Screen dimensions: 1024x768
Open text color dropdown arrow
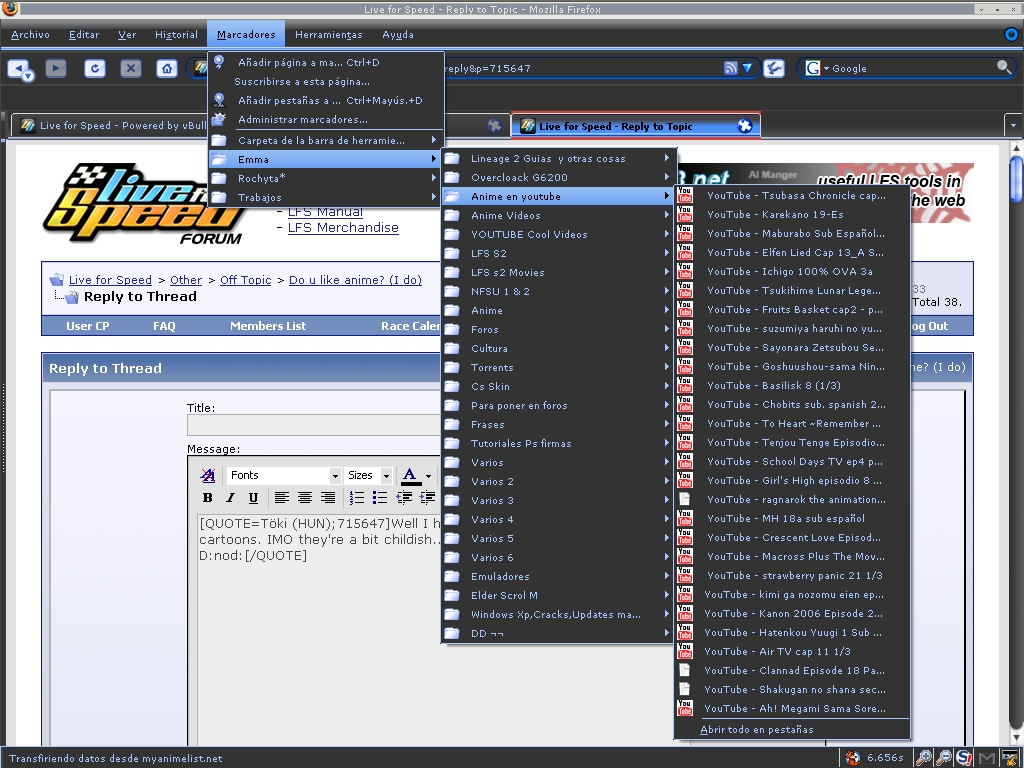click(x=428, y=476)
